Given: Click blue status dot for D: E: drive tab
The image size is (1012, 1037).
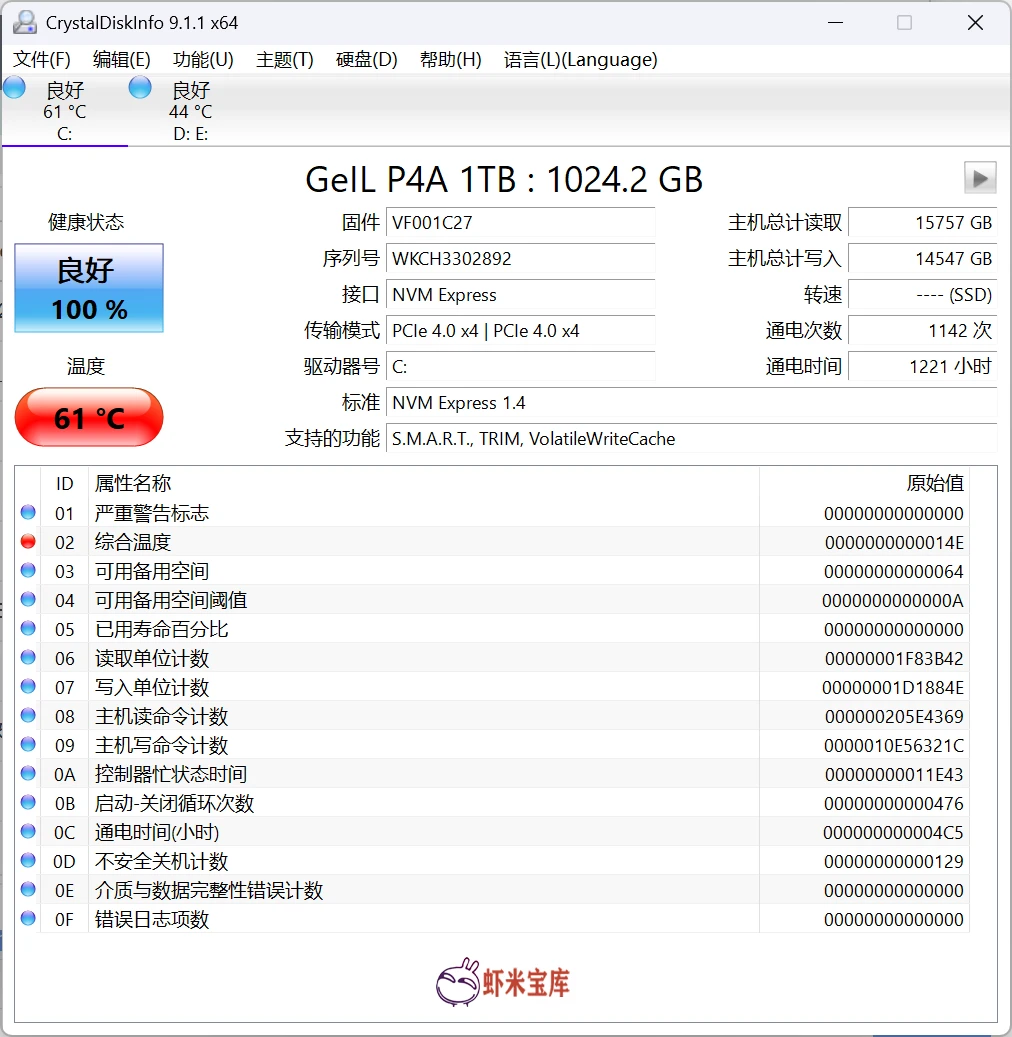Looking at the screenshot, I should pos(140,87).
